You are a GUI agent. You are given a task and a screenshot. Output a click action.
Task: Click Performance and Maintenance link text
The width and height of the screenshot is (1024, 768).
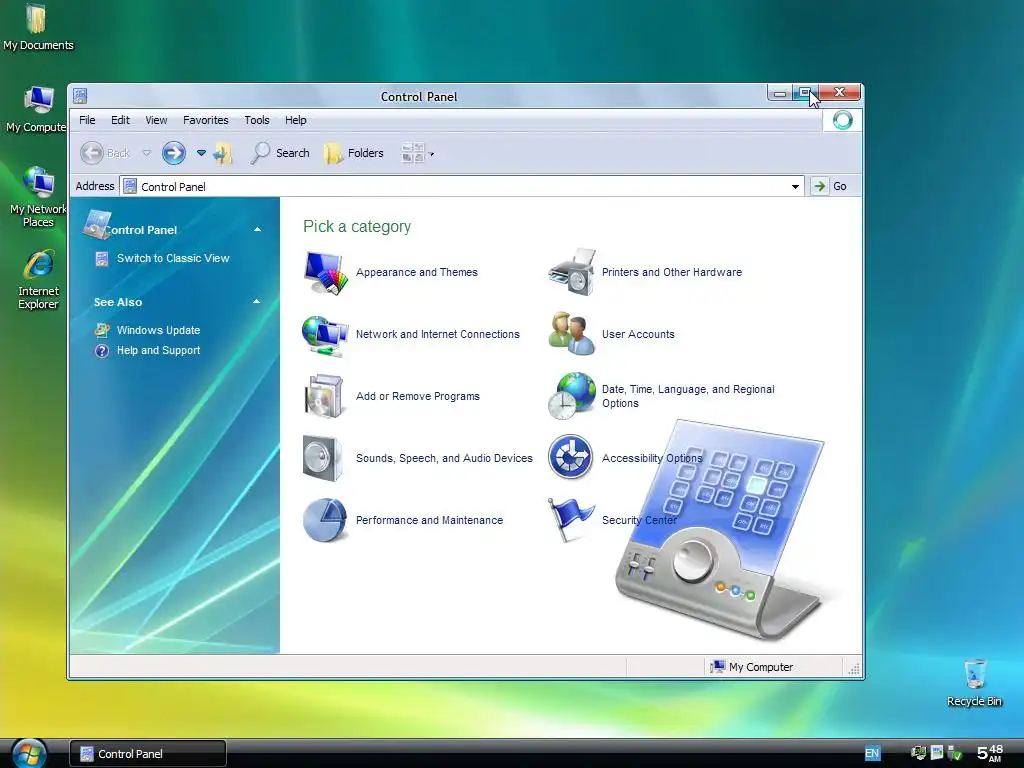tap(429, 520)
